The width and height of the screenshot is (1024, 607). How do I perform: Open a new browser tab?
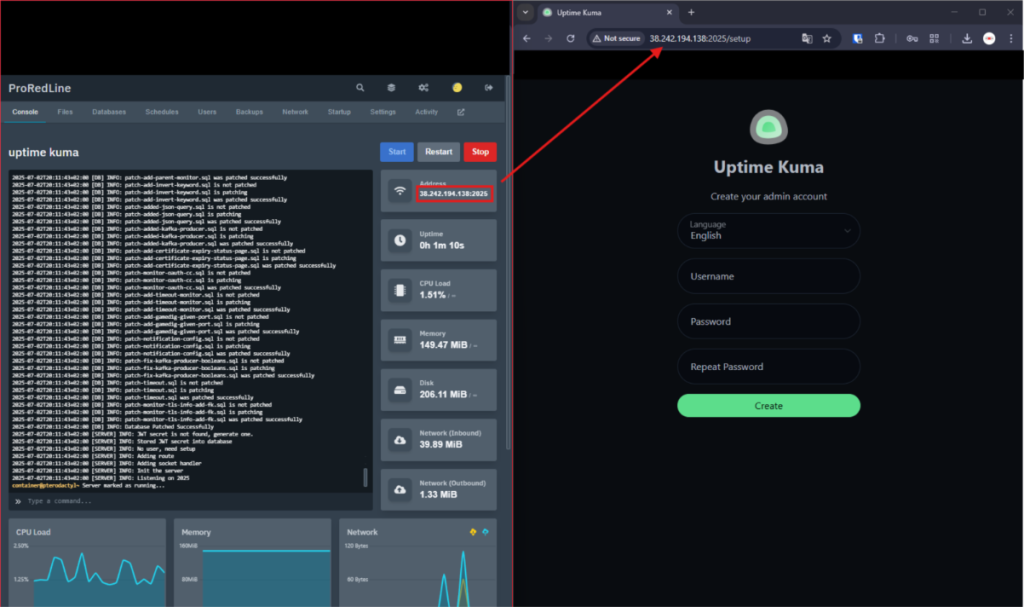691,12
